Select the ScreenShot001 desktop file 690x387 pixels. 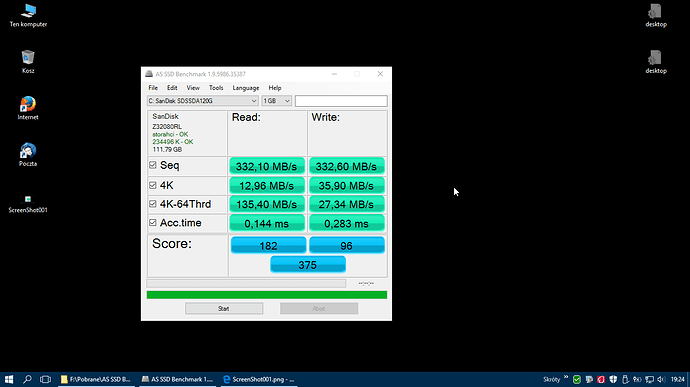tap(28, 204)
